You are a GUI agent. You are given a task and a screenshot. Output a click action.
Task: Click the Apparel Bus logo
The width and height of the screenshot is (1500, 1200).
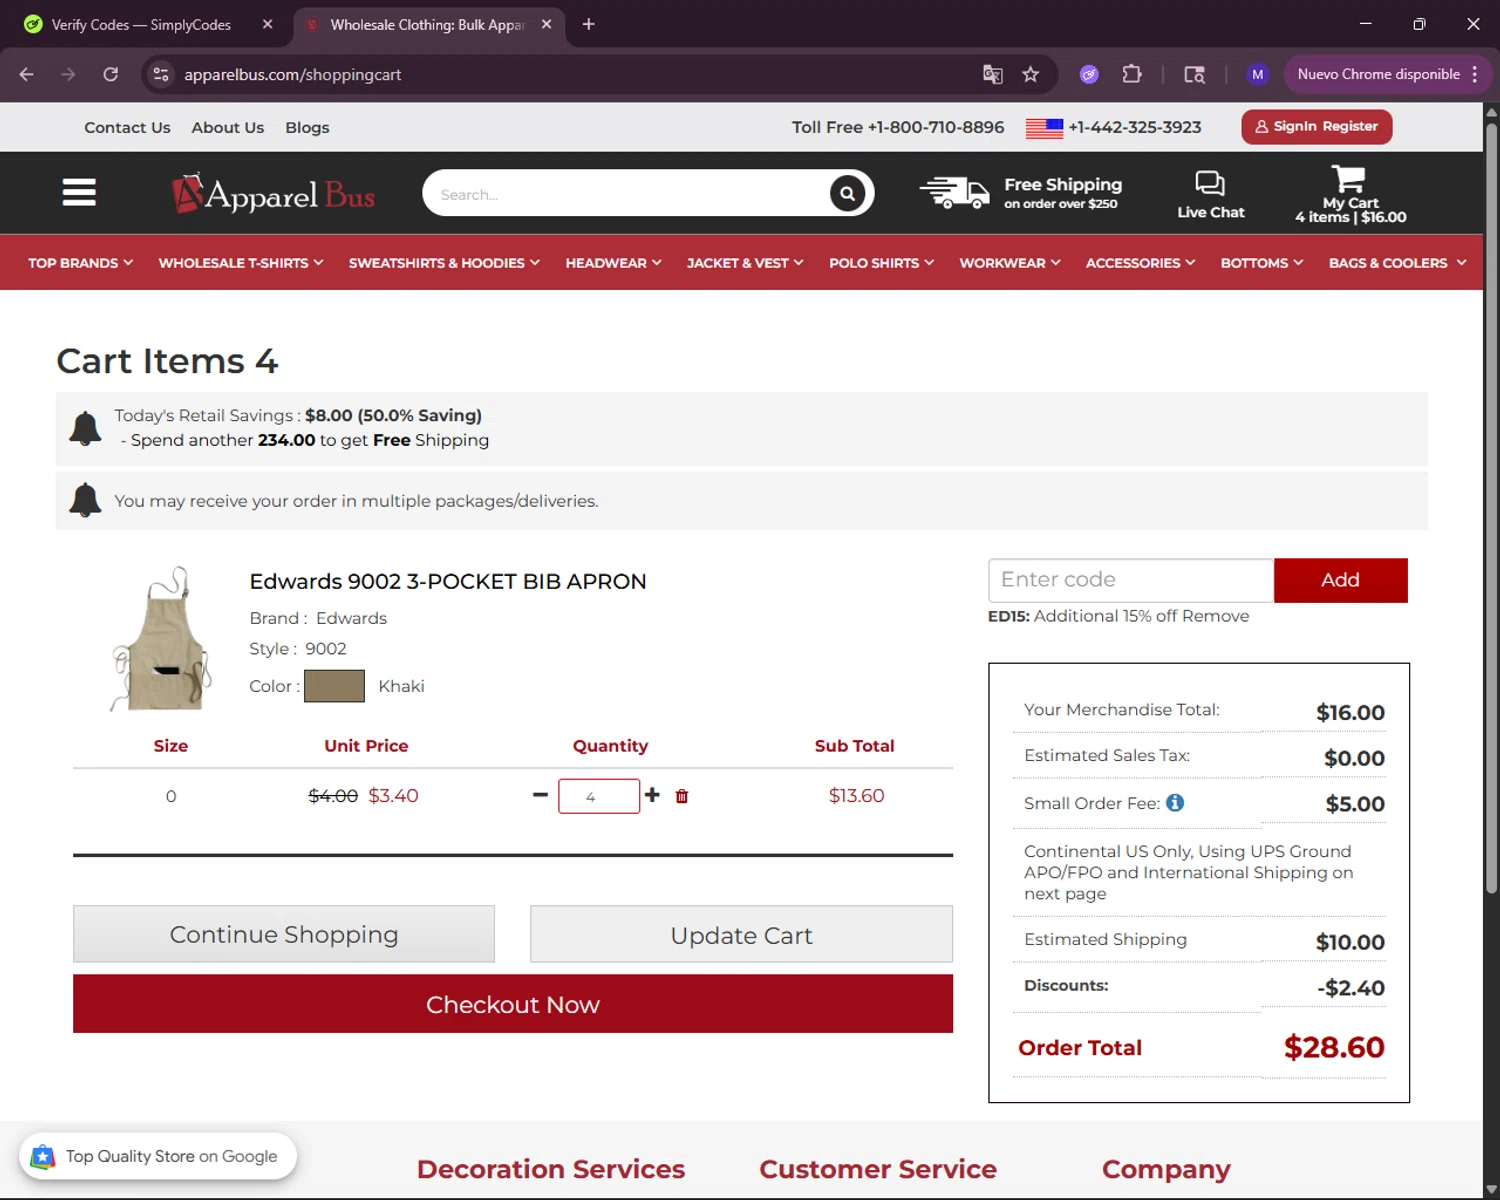click(273, 194)
